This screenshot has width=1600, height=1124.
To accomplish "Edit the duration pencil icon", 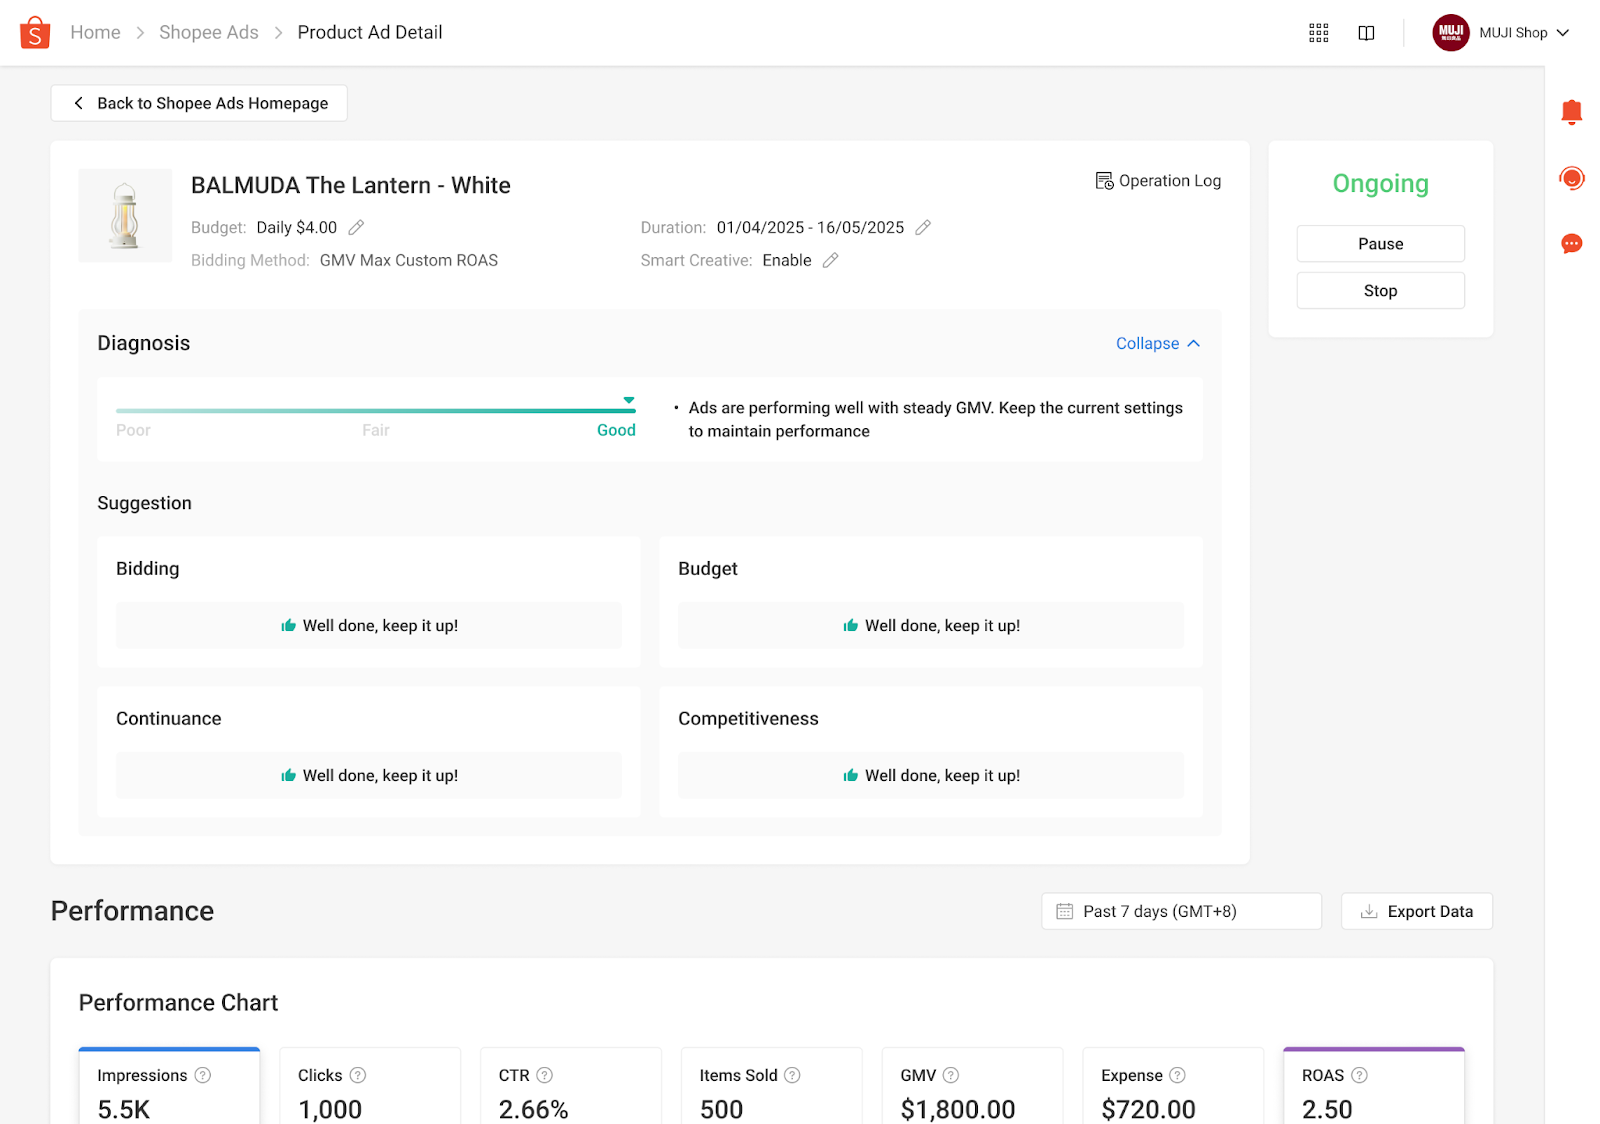I will (923, 227).
